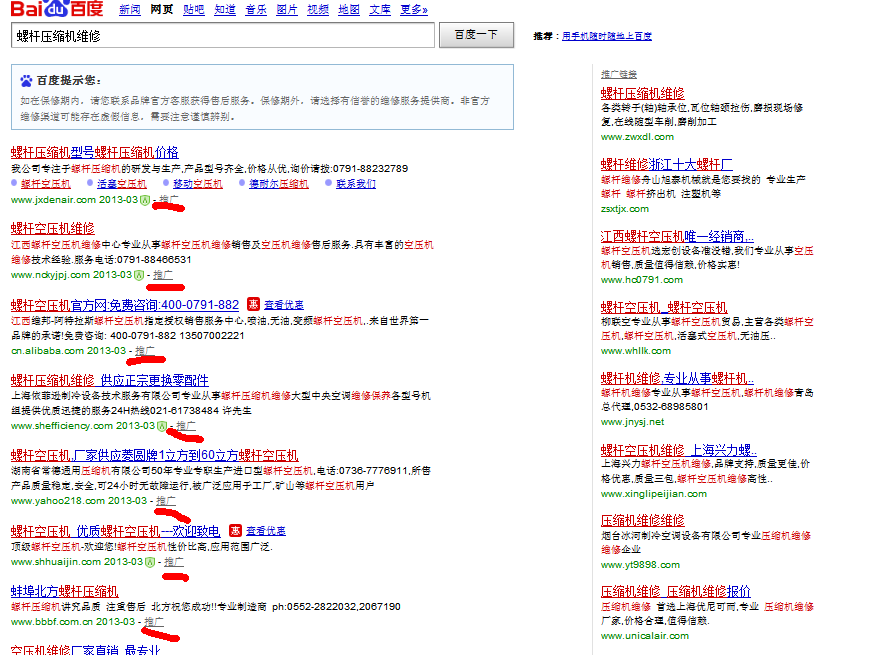Open the 德耐尔压缩机 sublink
This screenshot has width=880, height=655.
(x=278, y=184)
